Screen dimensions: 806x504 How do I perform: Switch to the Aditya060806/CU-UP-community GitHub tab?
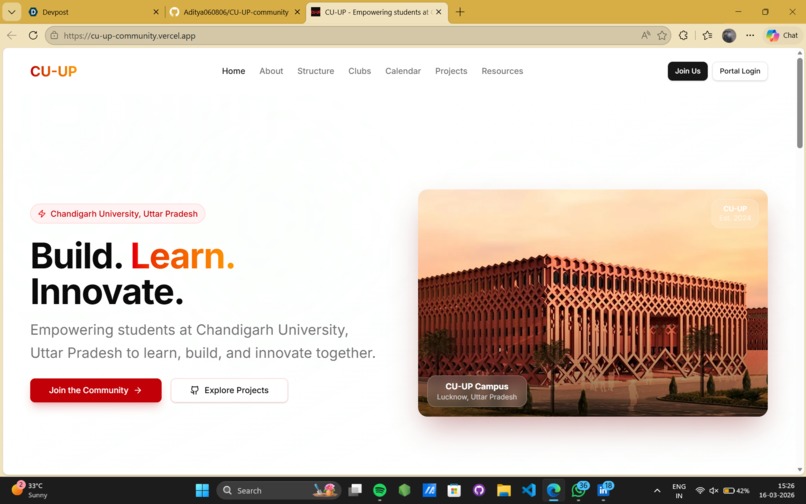(x=235, y=12)
